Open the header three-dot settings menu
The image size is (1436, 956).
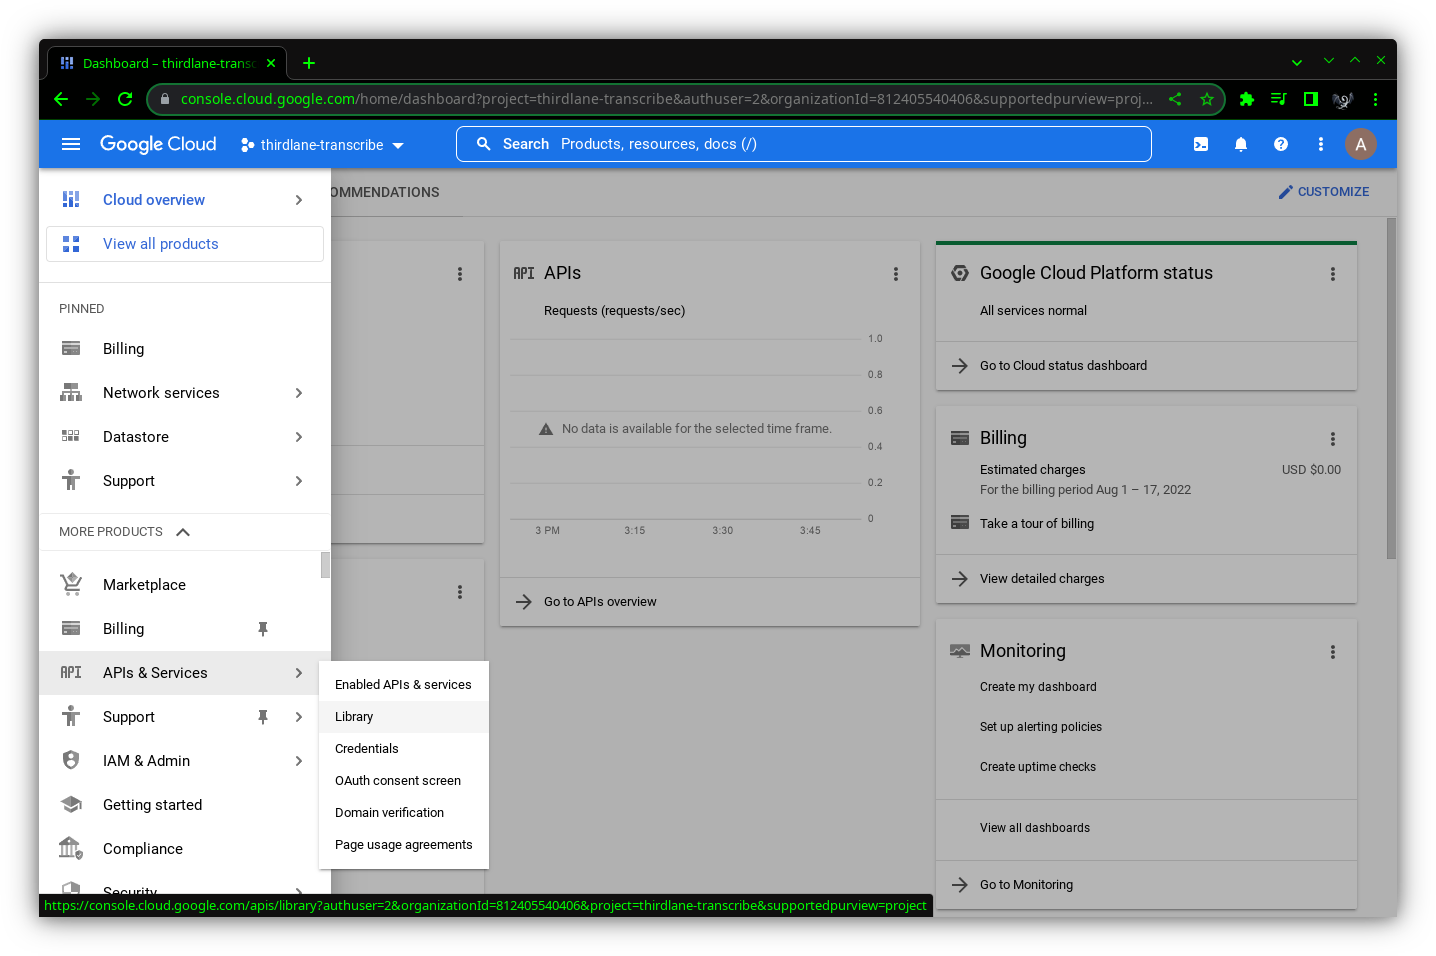[1321, 144]
